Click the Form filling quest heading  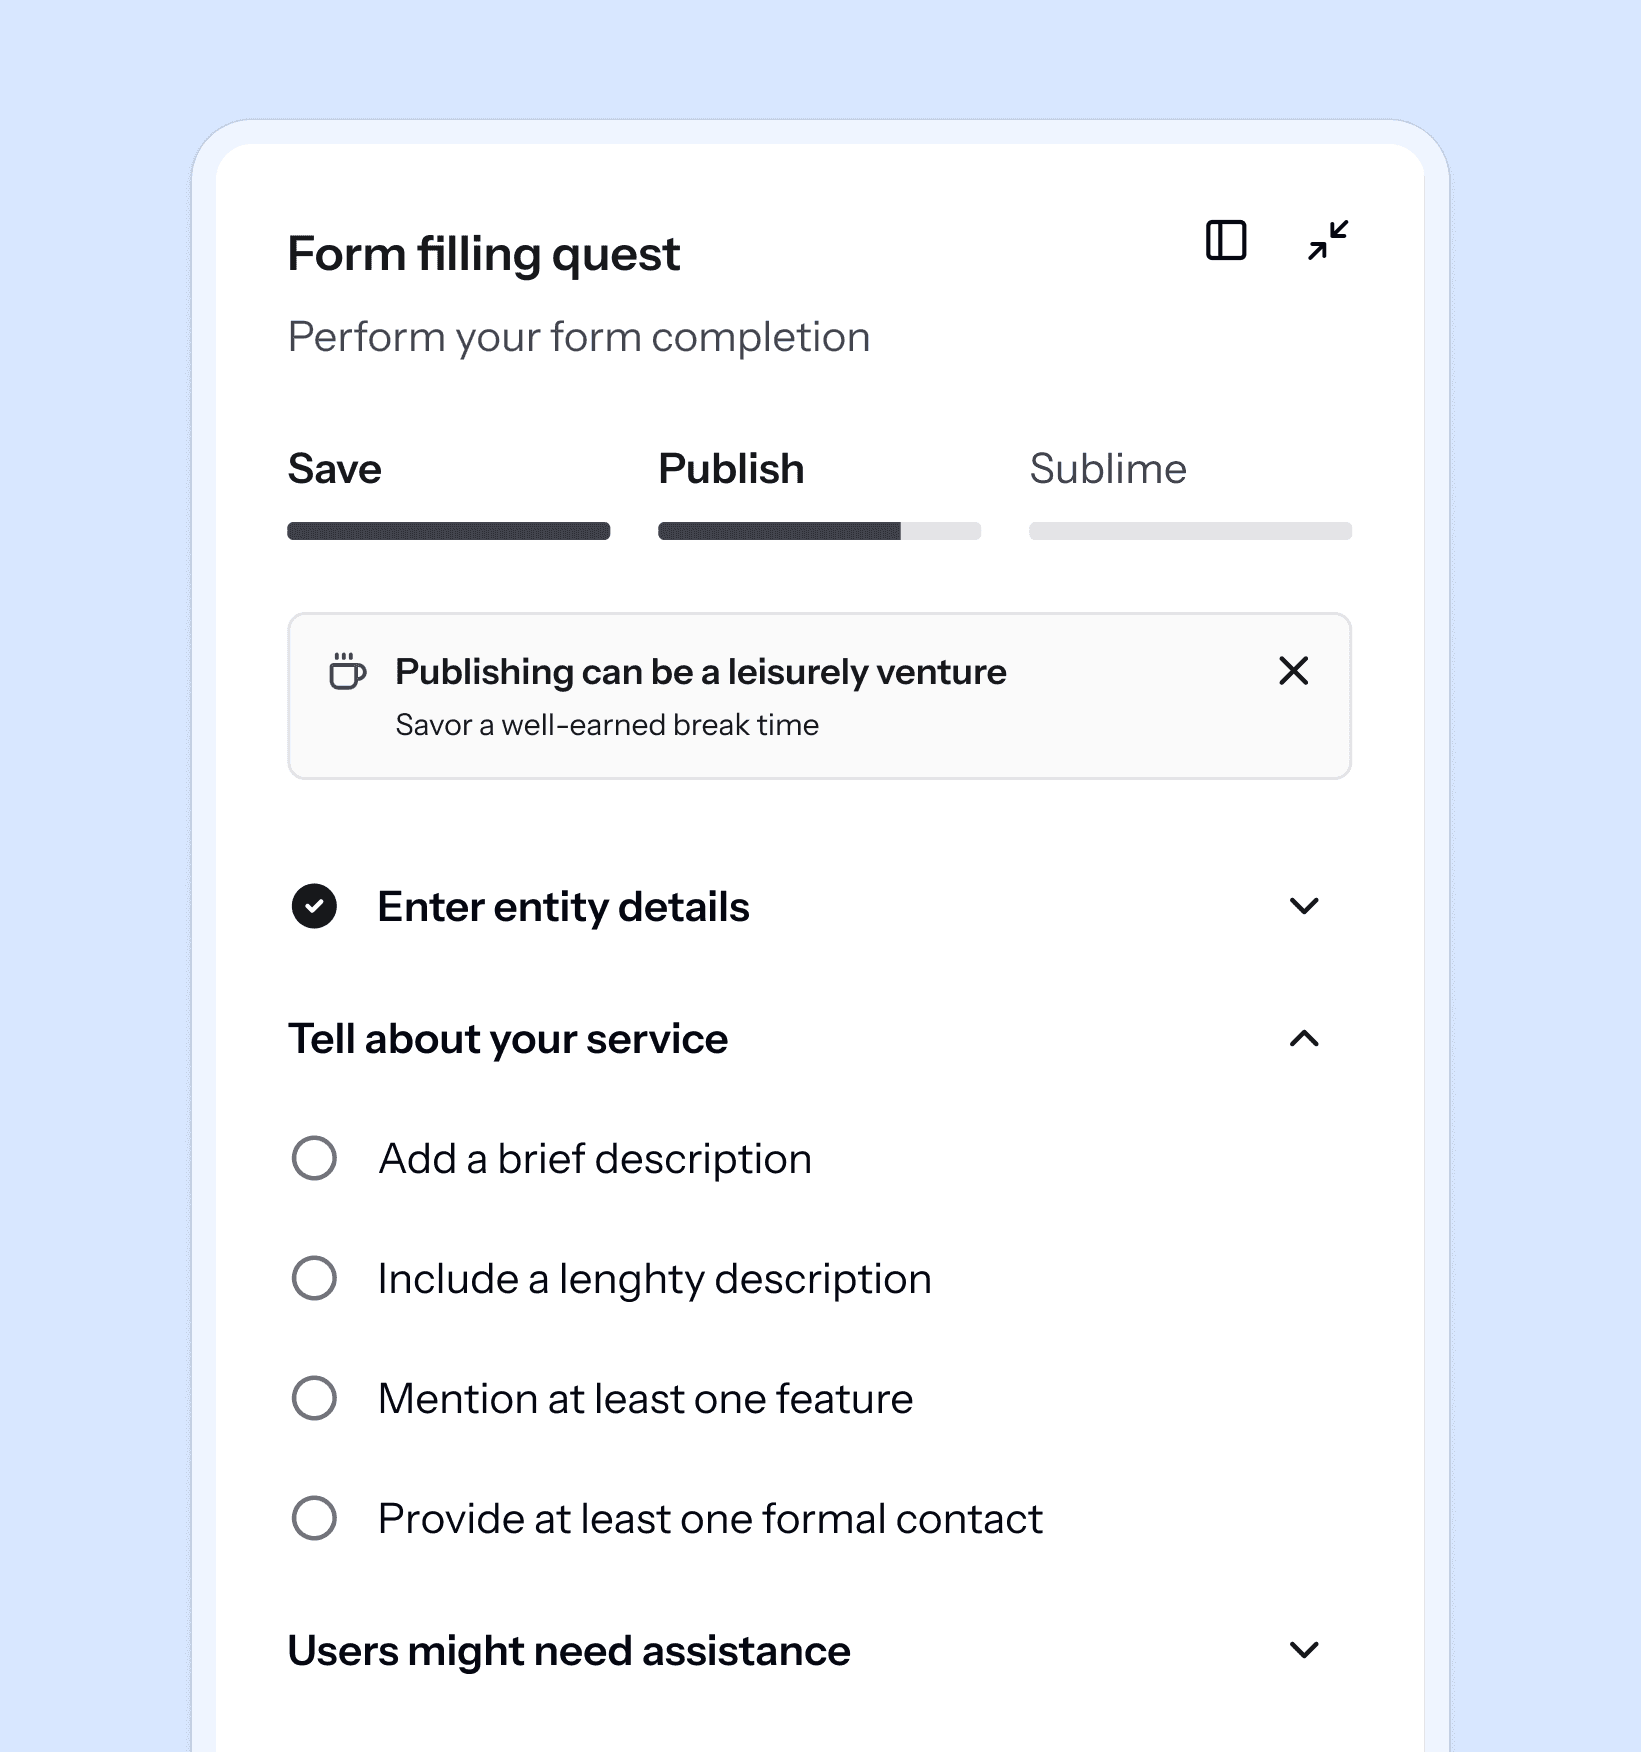coord(483,253)
